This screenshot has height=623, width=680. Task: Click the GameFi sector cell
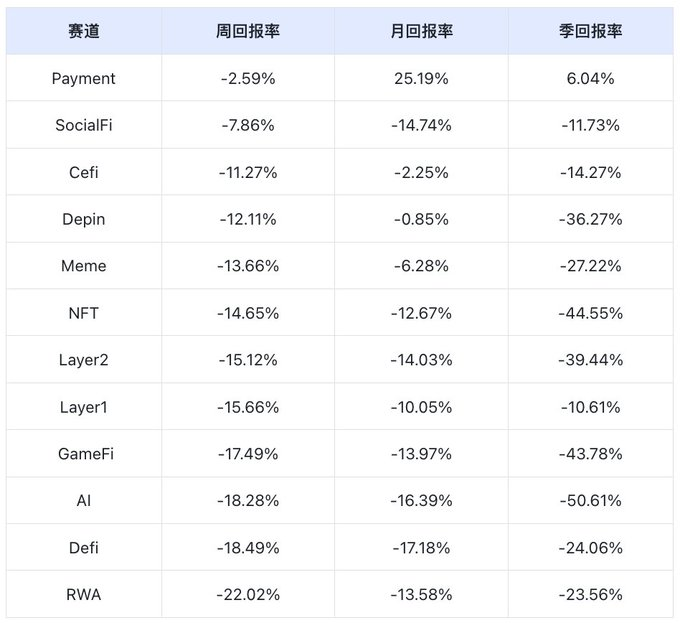86,454
